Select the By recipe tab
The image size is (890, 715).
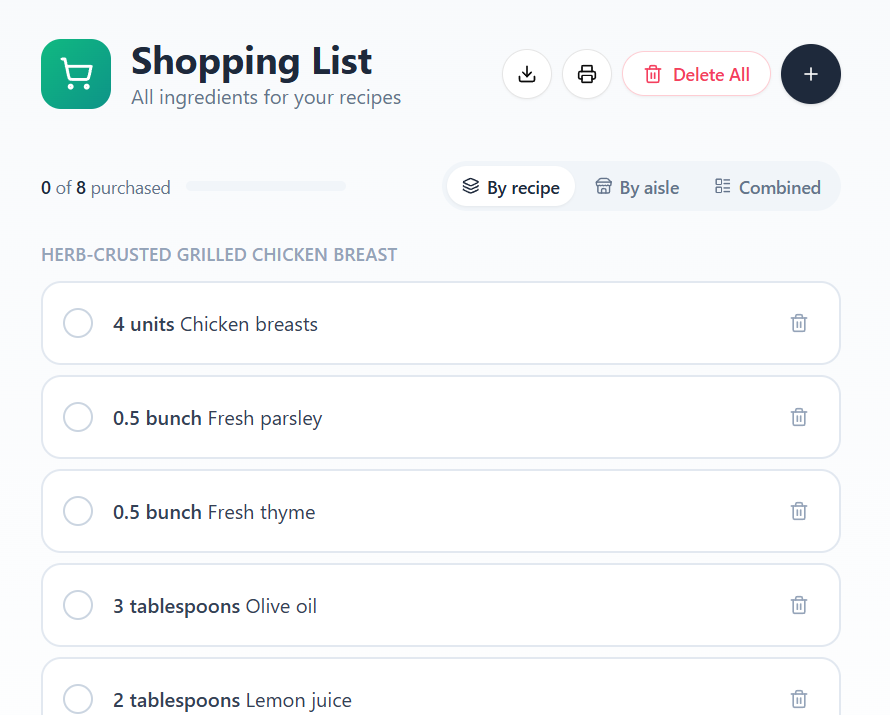point(511,187)
